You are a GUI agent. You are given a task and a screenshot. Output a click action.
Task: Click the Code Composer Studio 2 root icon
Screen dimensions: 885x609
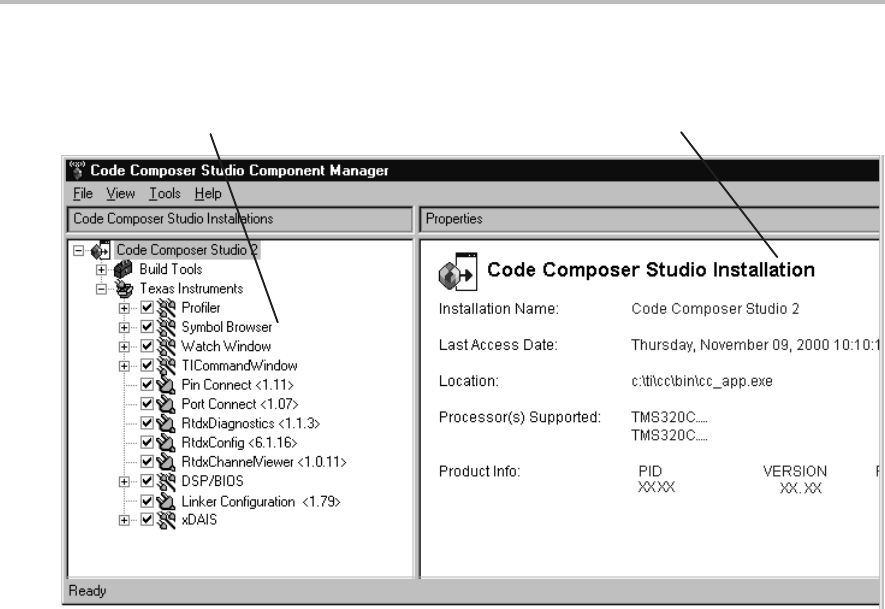100,250
